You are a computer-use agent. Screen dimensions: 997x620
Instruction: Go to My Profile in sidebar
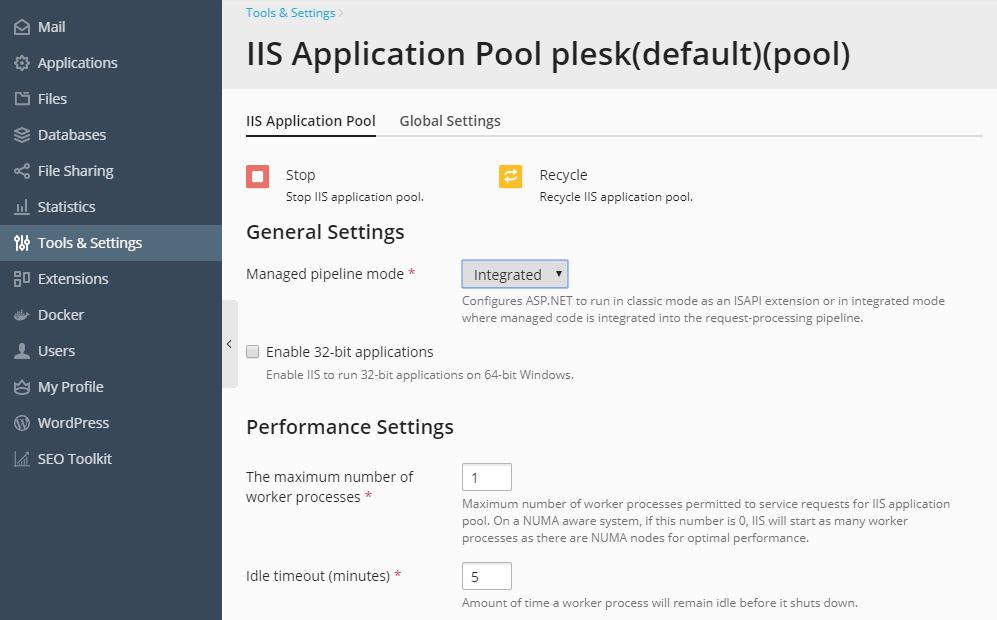[x=70, y=387]
